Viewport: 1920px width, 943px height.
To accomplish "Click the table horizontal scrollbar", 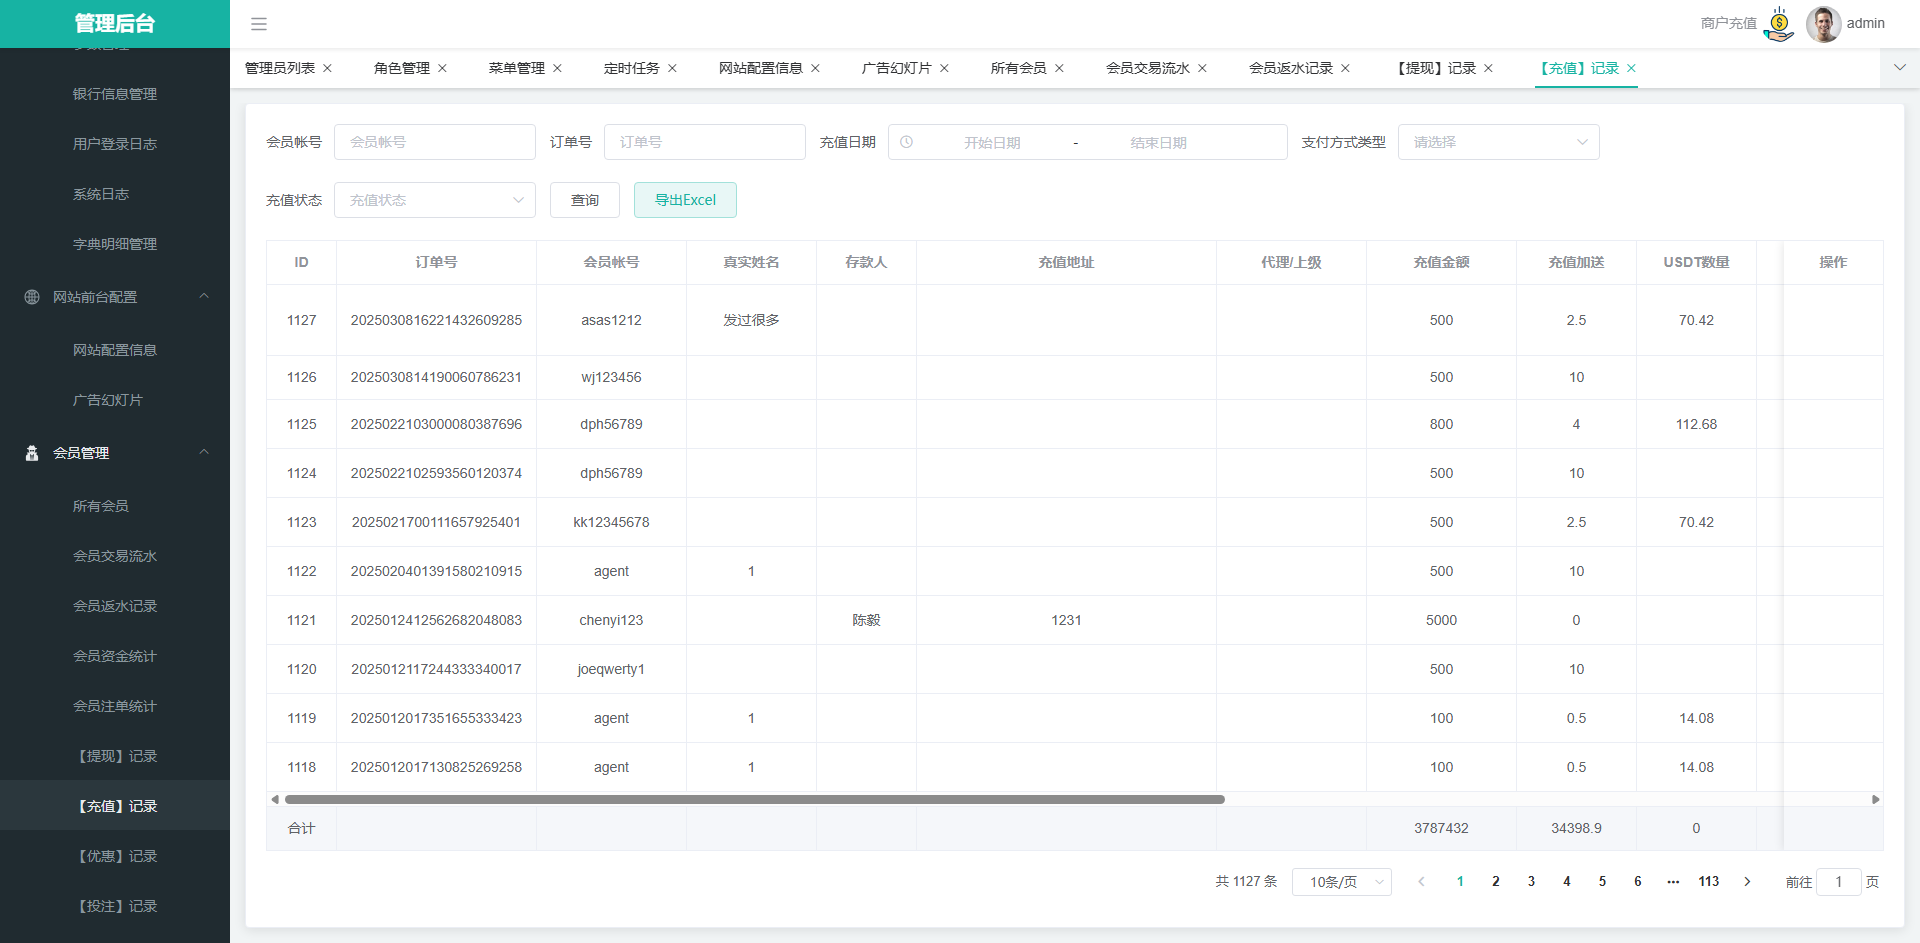I will point(754,799).
